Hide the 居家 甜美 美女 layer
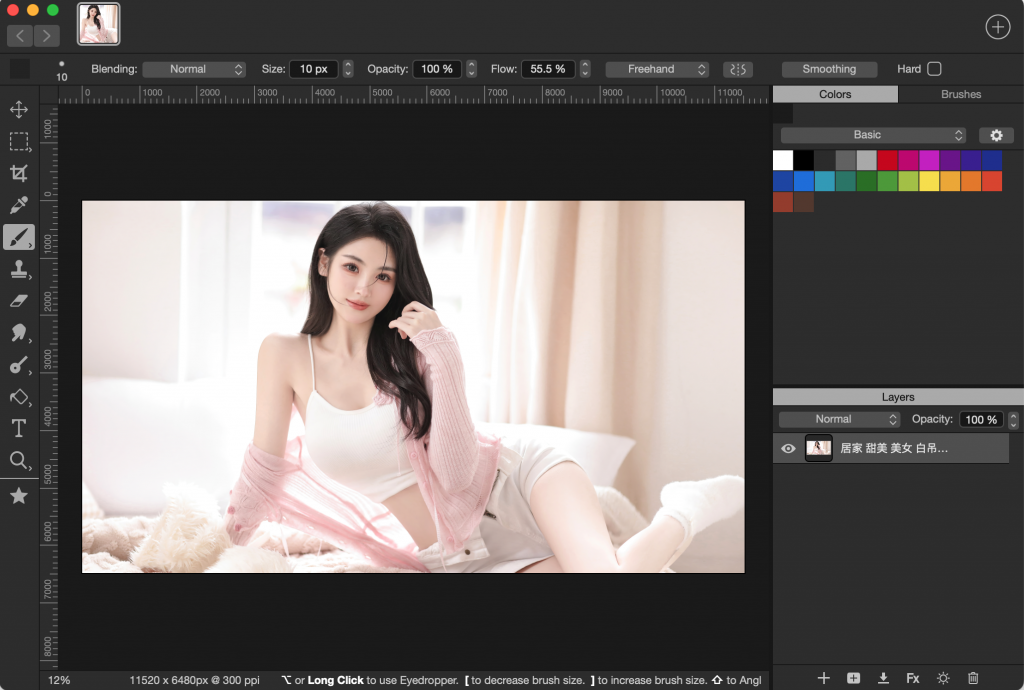The image size is (1024, 690). tap(788, 448)
